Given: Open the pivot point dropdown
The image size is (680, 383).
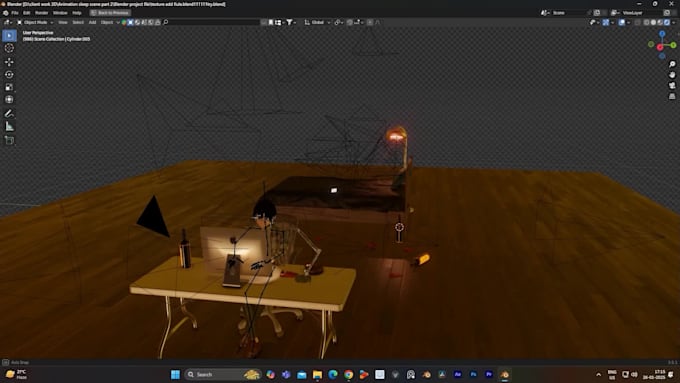Looking at the screenshot, I should coord(339,22).
